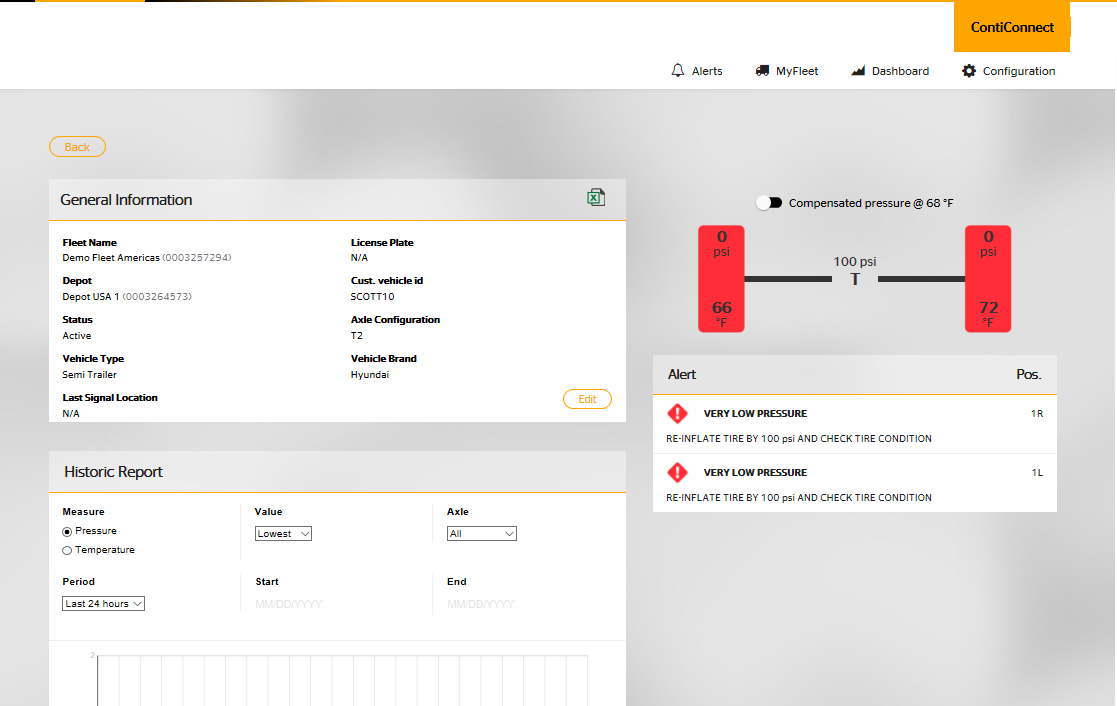This screenshot has width=1117, height=706.
Task: Open the Period dropdown Last 24 hours
Action: [x=104, y=604]
